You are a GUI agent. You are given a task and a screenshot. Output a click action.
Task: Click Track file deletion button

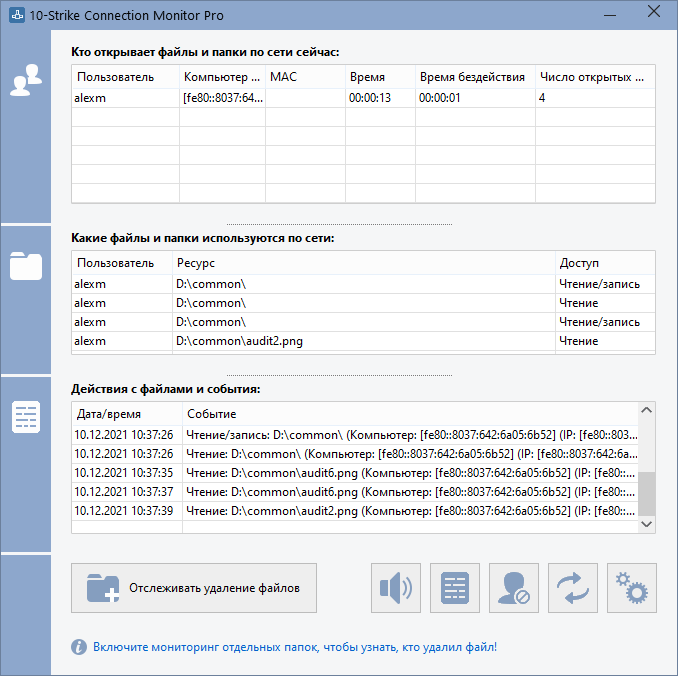[x=194, y=588]
